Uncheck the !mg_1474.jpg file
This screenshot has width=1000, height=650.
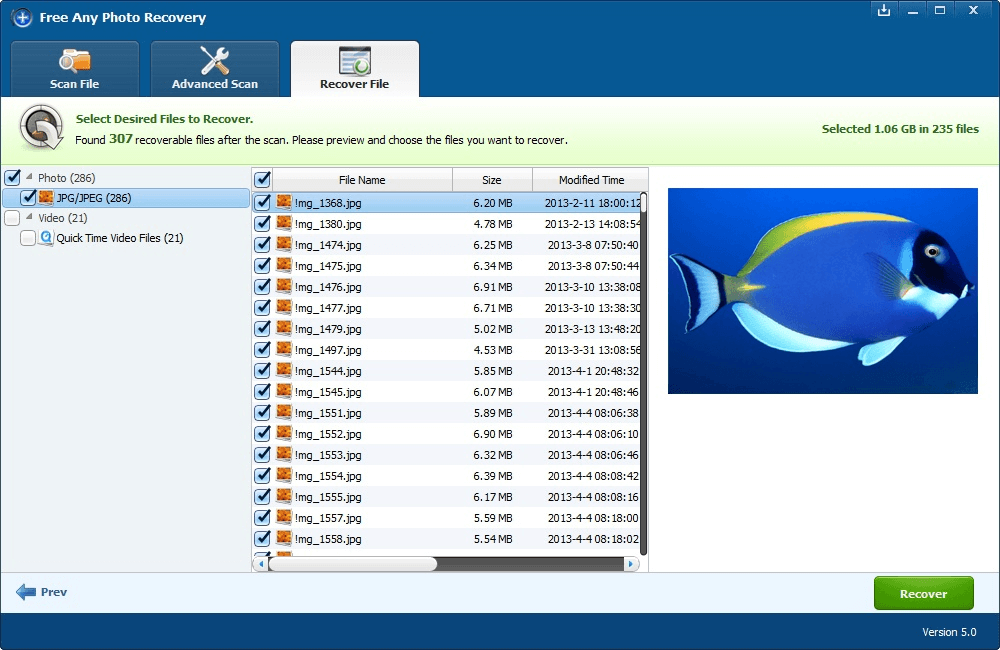point(263,245)
